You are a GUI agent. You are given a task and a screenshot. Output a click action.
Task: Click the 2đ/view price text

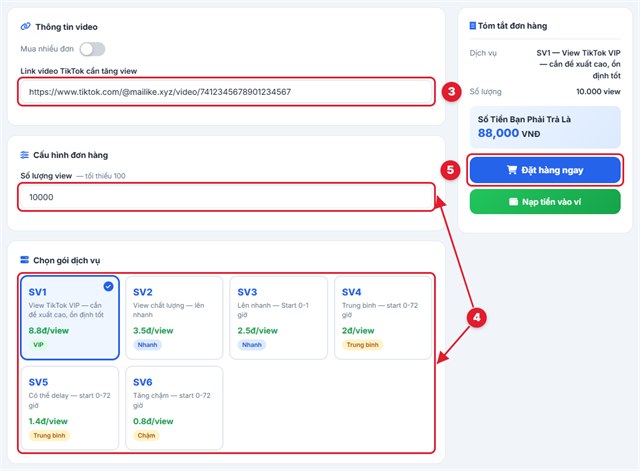(358, 331)
